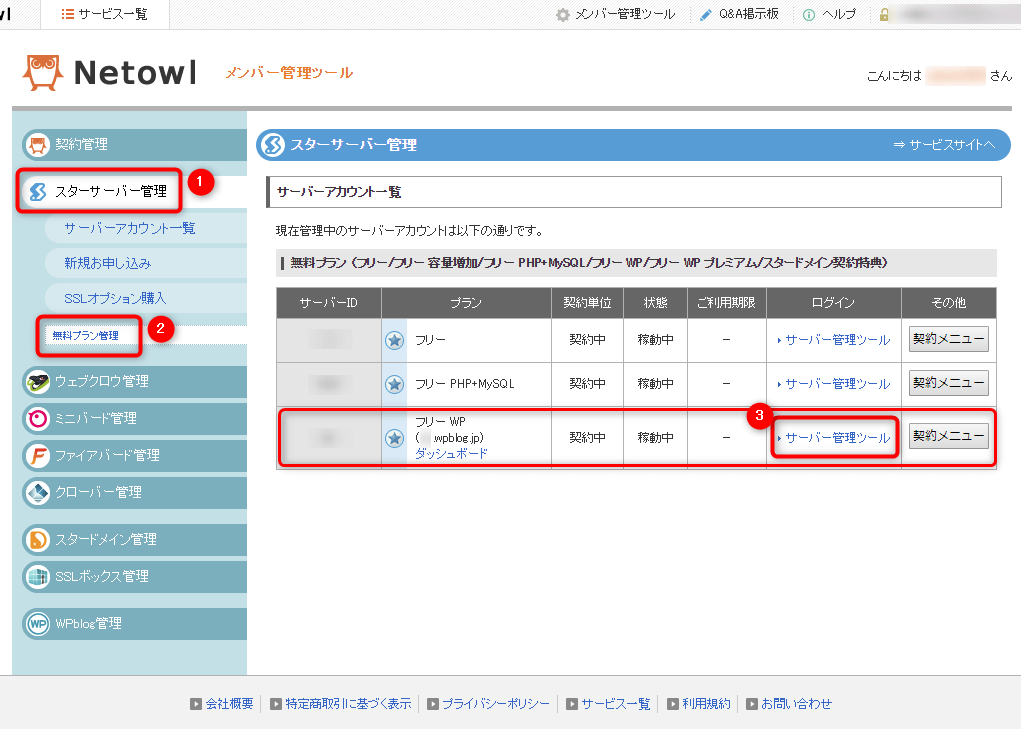
Task: Click the Netowl owl logo
Action: tap(43, 73)
